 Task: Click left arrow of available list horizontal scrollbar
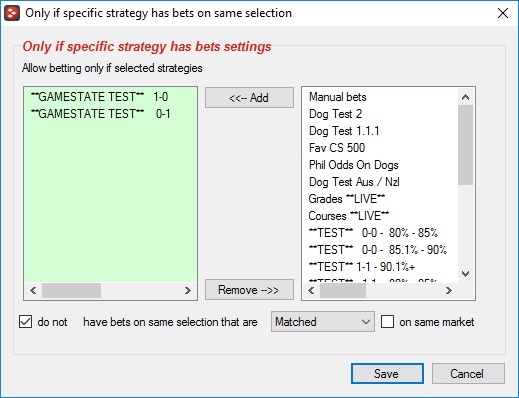(311, 290)
